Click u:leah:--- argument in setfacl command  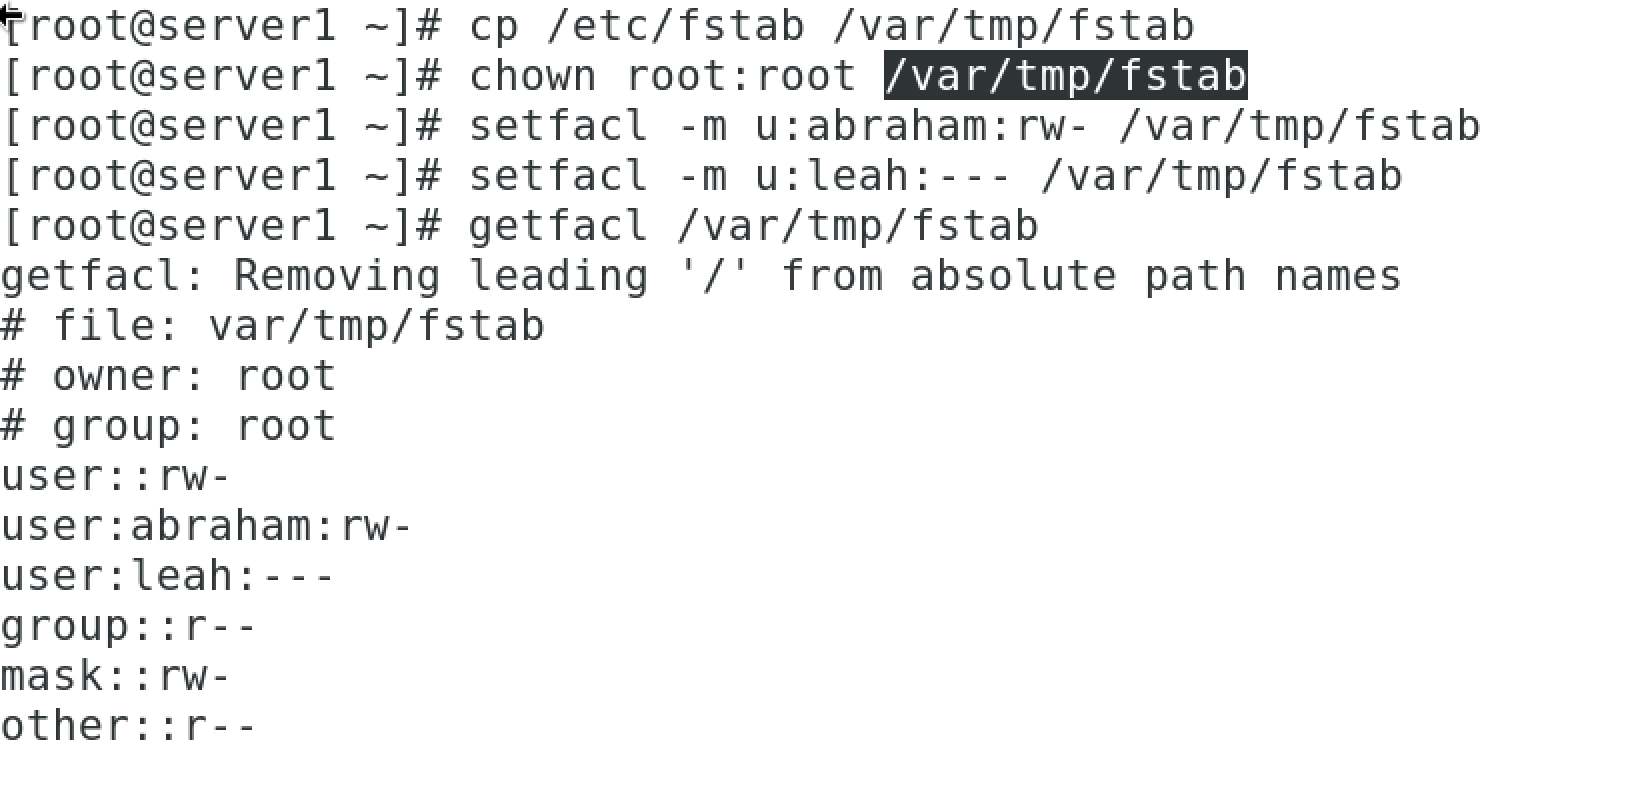tap(884, 176)
